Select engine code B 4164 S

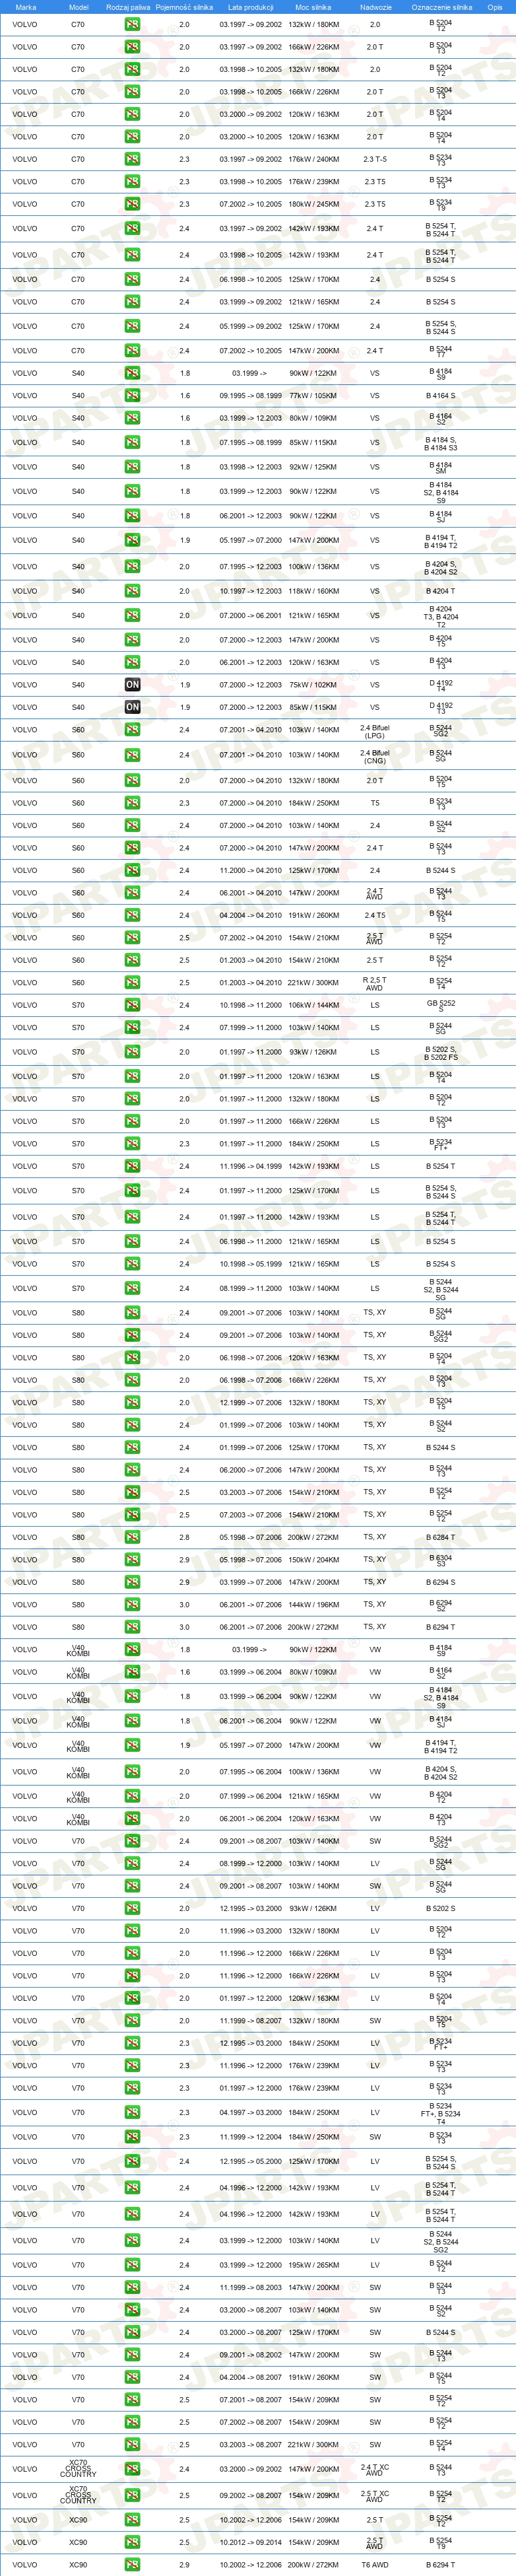click(x=441, y=396)
